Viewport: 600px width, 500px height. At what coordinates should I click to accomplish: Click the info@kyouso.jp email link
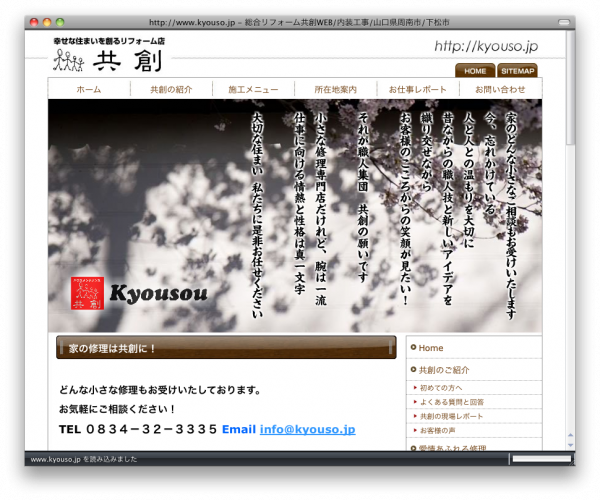click(308, 429)
